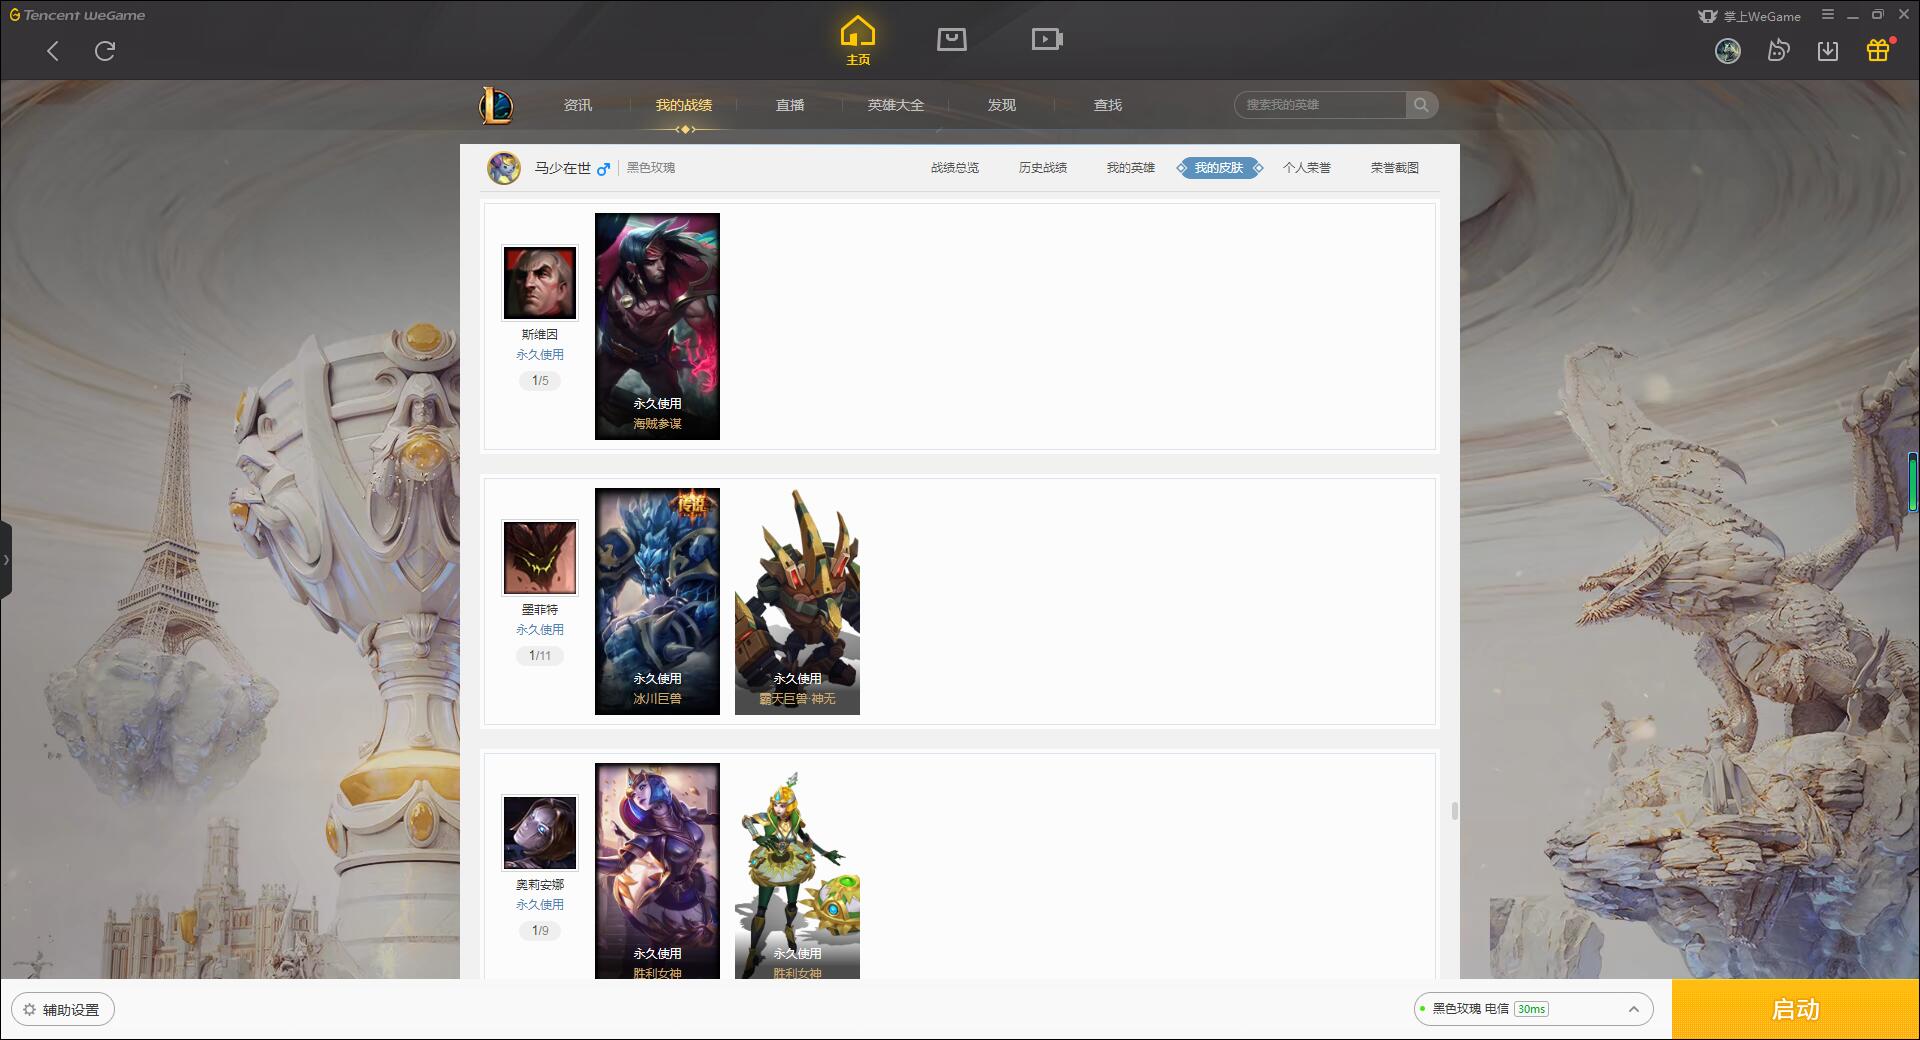Open 冰川巨兽 skin card

(x=657, y=601)
